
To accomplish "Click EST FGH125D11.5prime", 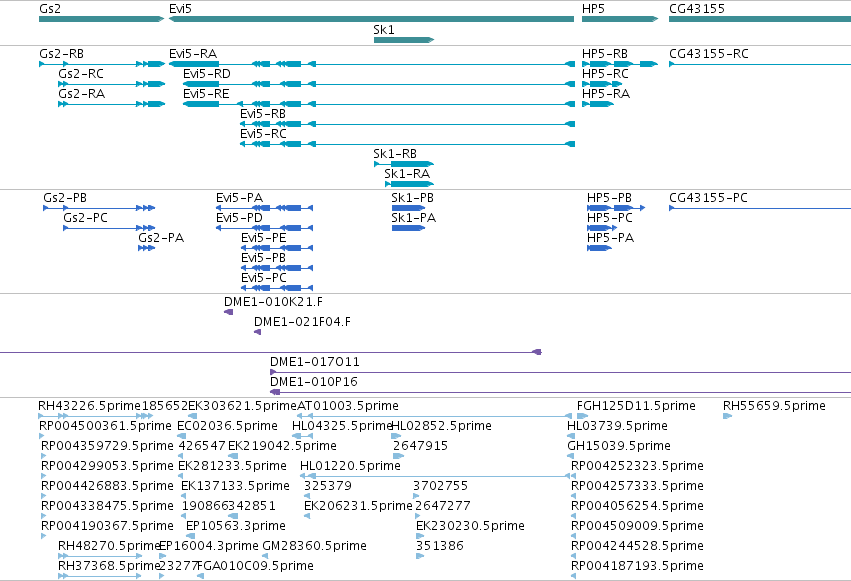I will click(x=636, y=406).
